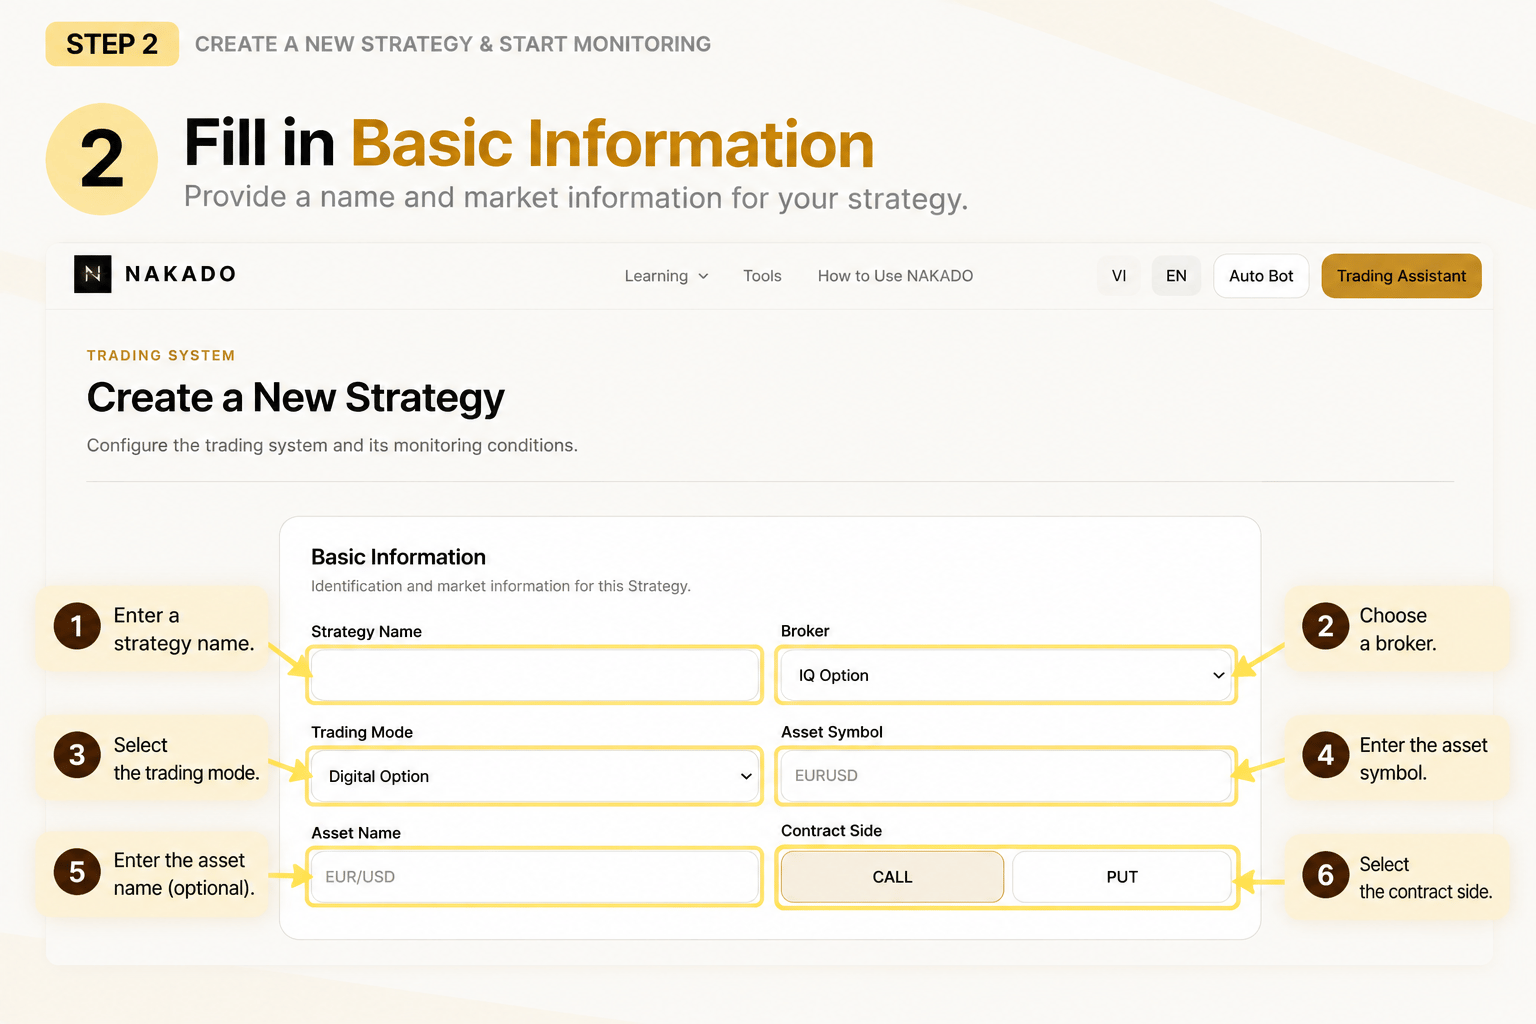Open the How to Use NAKADO page
1536x1024 pixels.
(x=895, y=276)
